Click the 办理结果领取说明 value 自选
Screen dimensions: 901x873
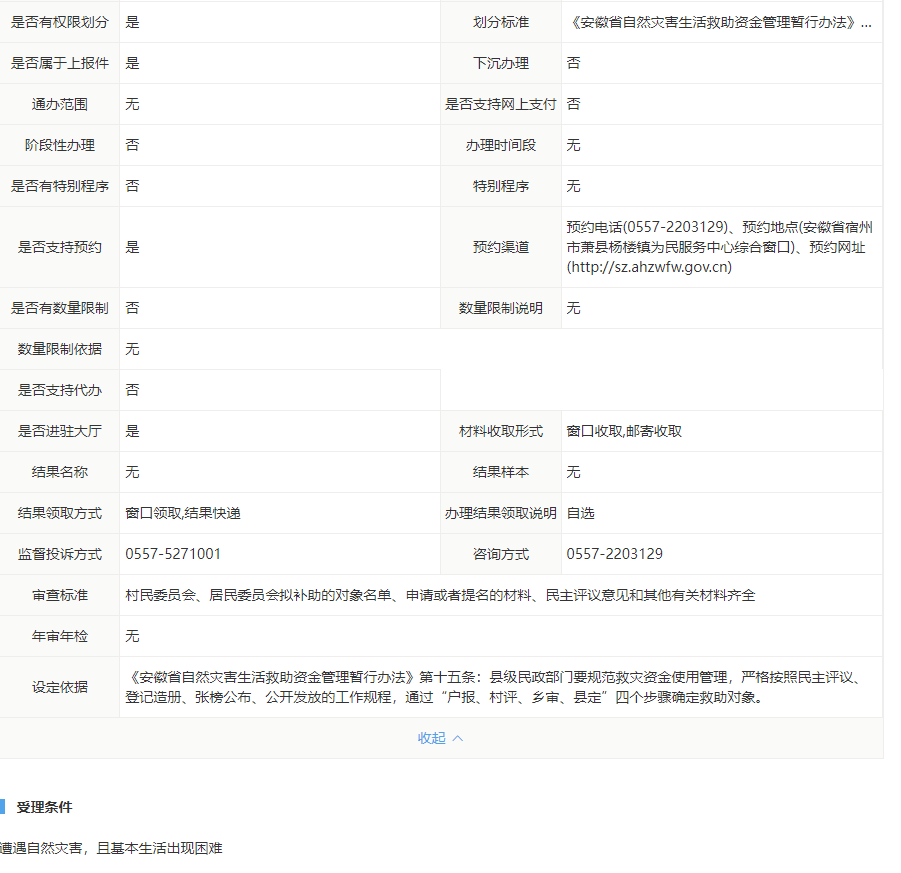point(580,513)
